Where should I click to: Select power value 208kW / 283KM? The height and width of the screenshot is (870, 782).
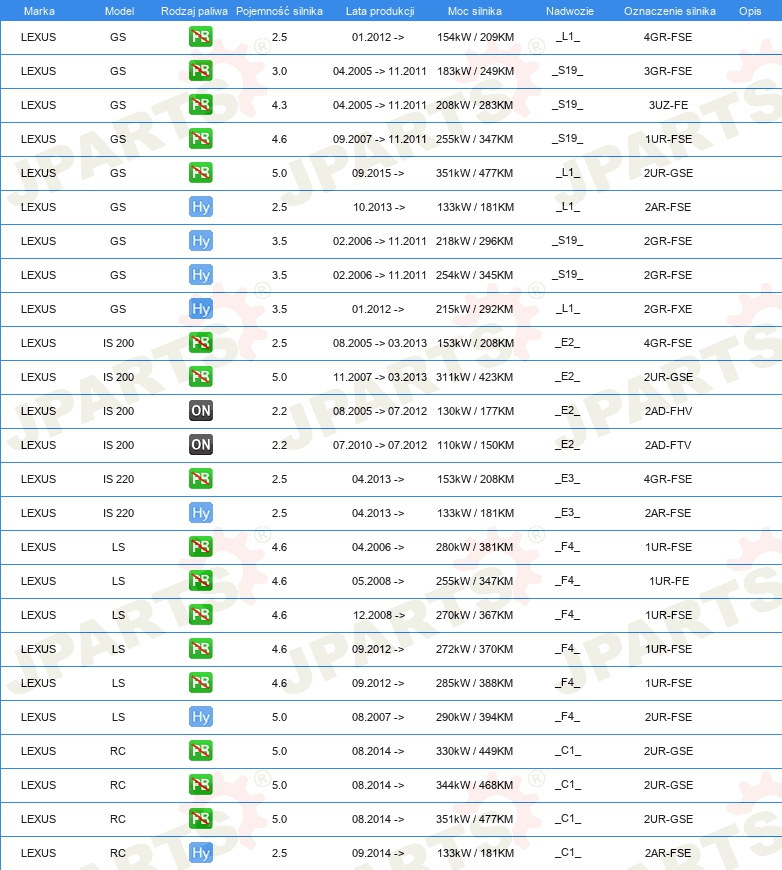pyautogui.click(x=475, y=105)
